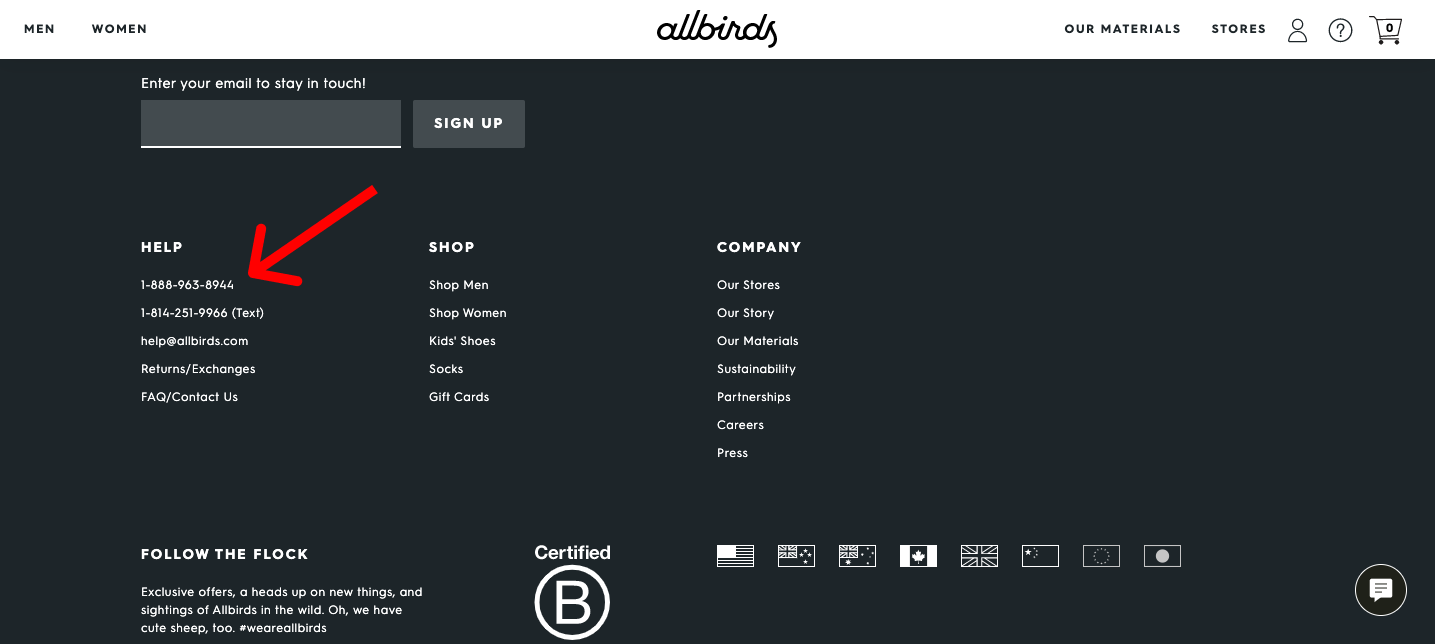Open the account profile icon

pyautogui.click(x=1297, y=30)
